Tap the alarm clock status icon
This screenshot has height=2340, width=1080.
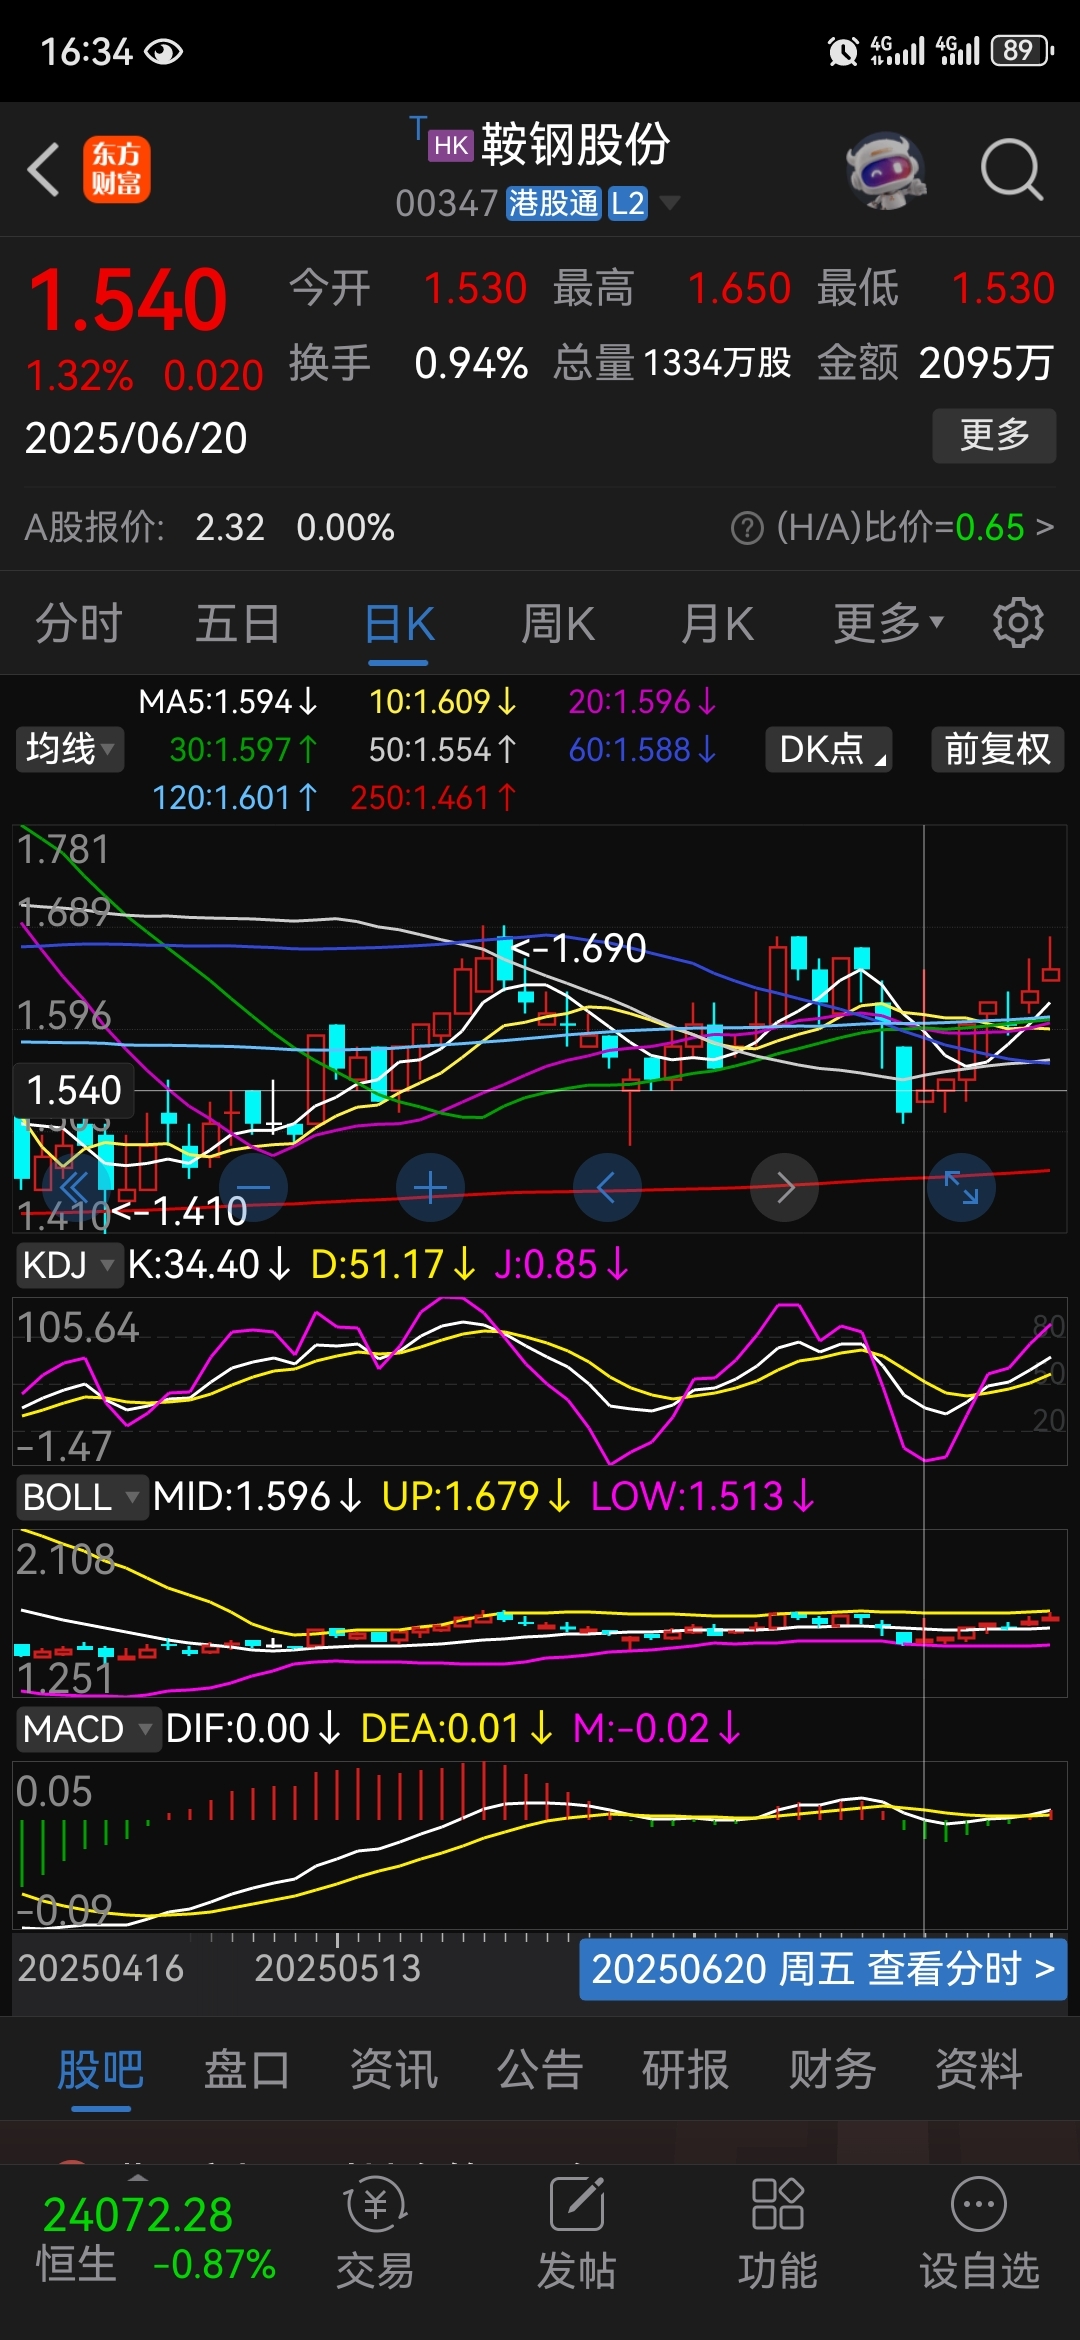click(843, 51)
